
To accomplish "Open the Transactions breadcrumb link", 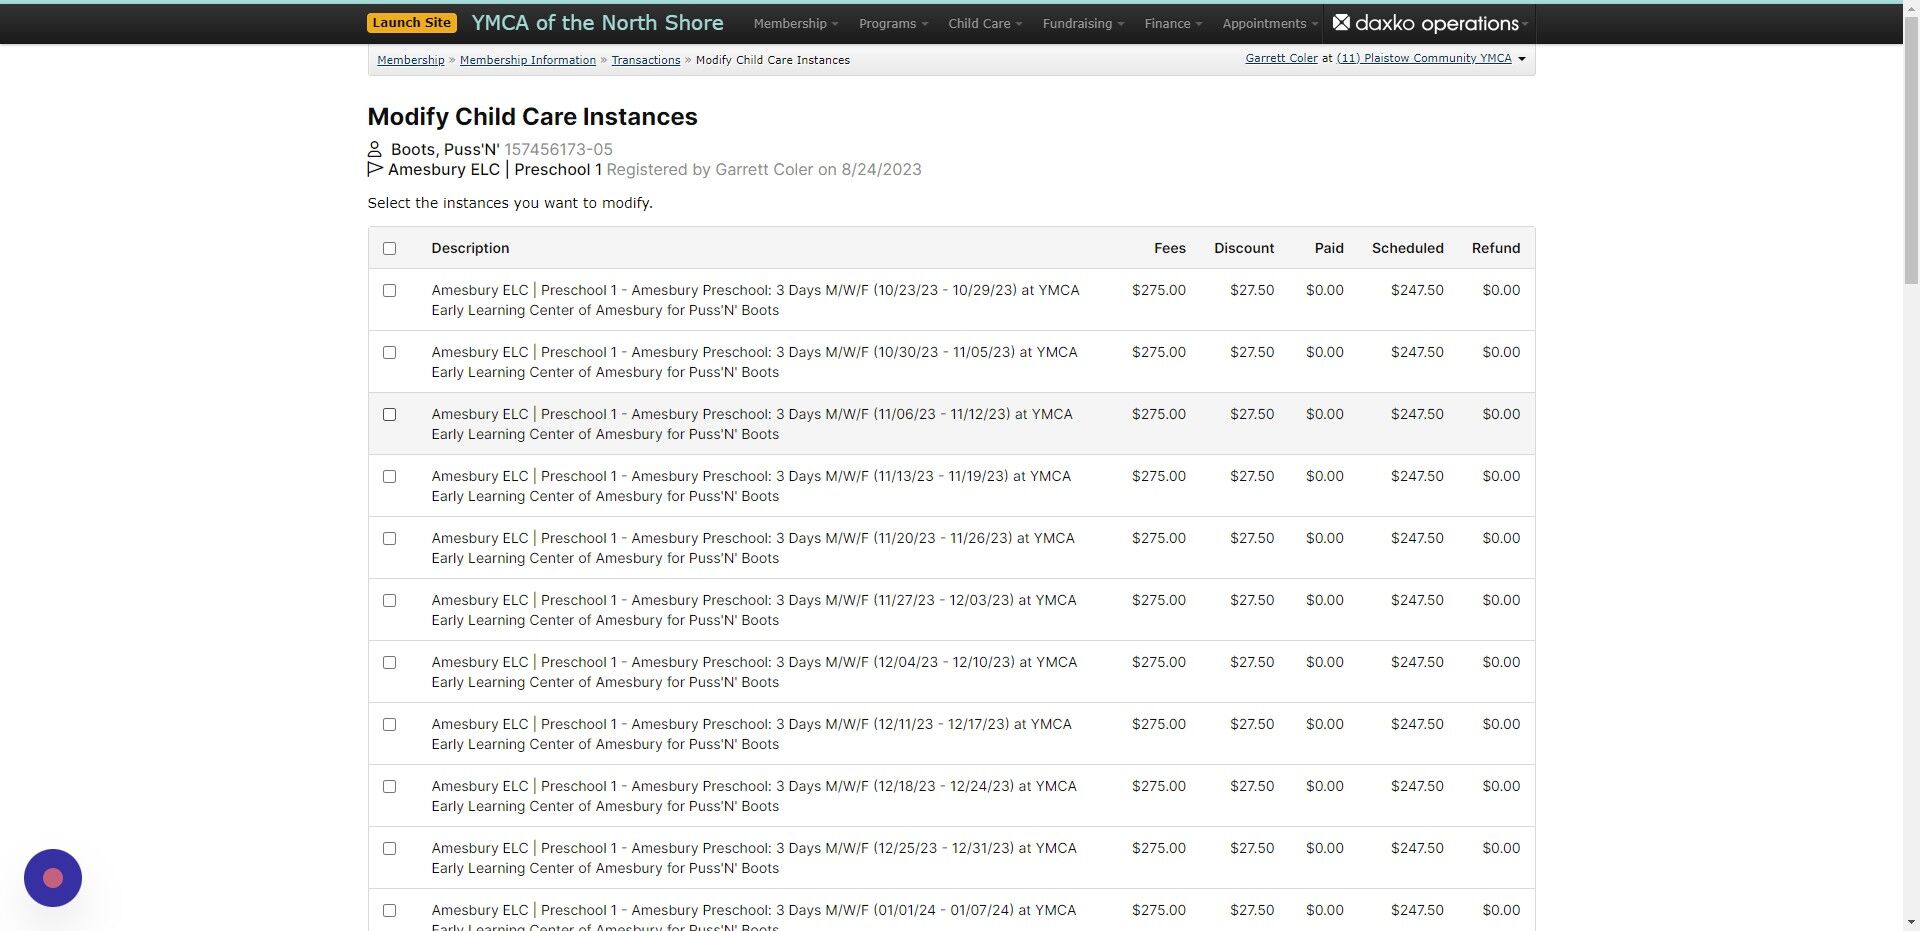I will pos(645,60).
